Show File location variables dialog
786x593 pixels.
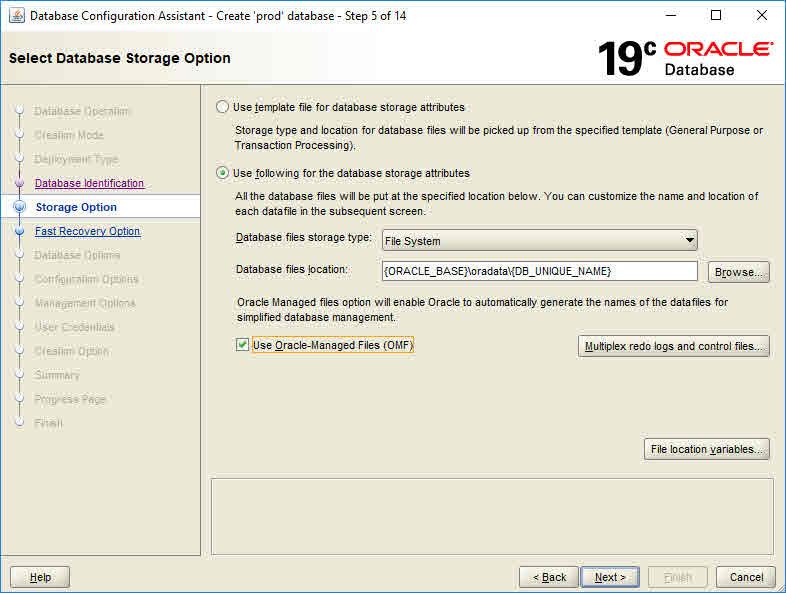click(706, 450)
